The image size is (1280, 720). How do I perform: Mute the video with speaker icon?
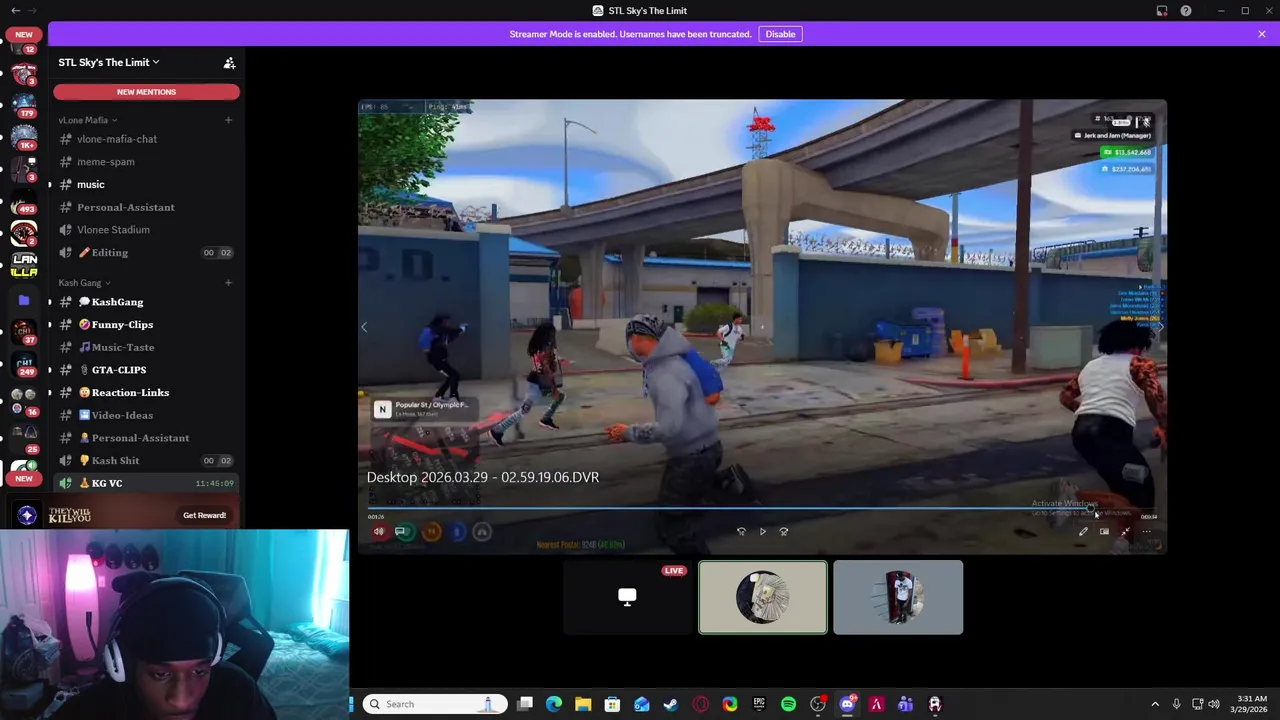point(379,532)
